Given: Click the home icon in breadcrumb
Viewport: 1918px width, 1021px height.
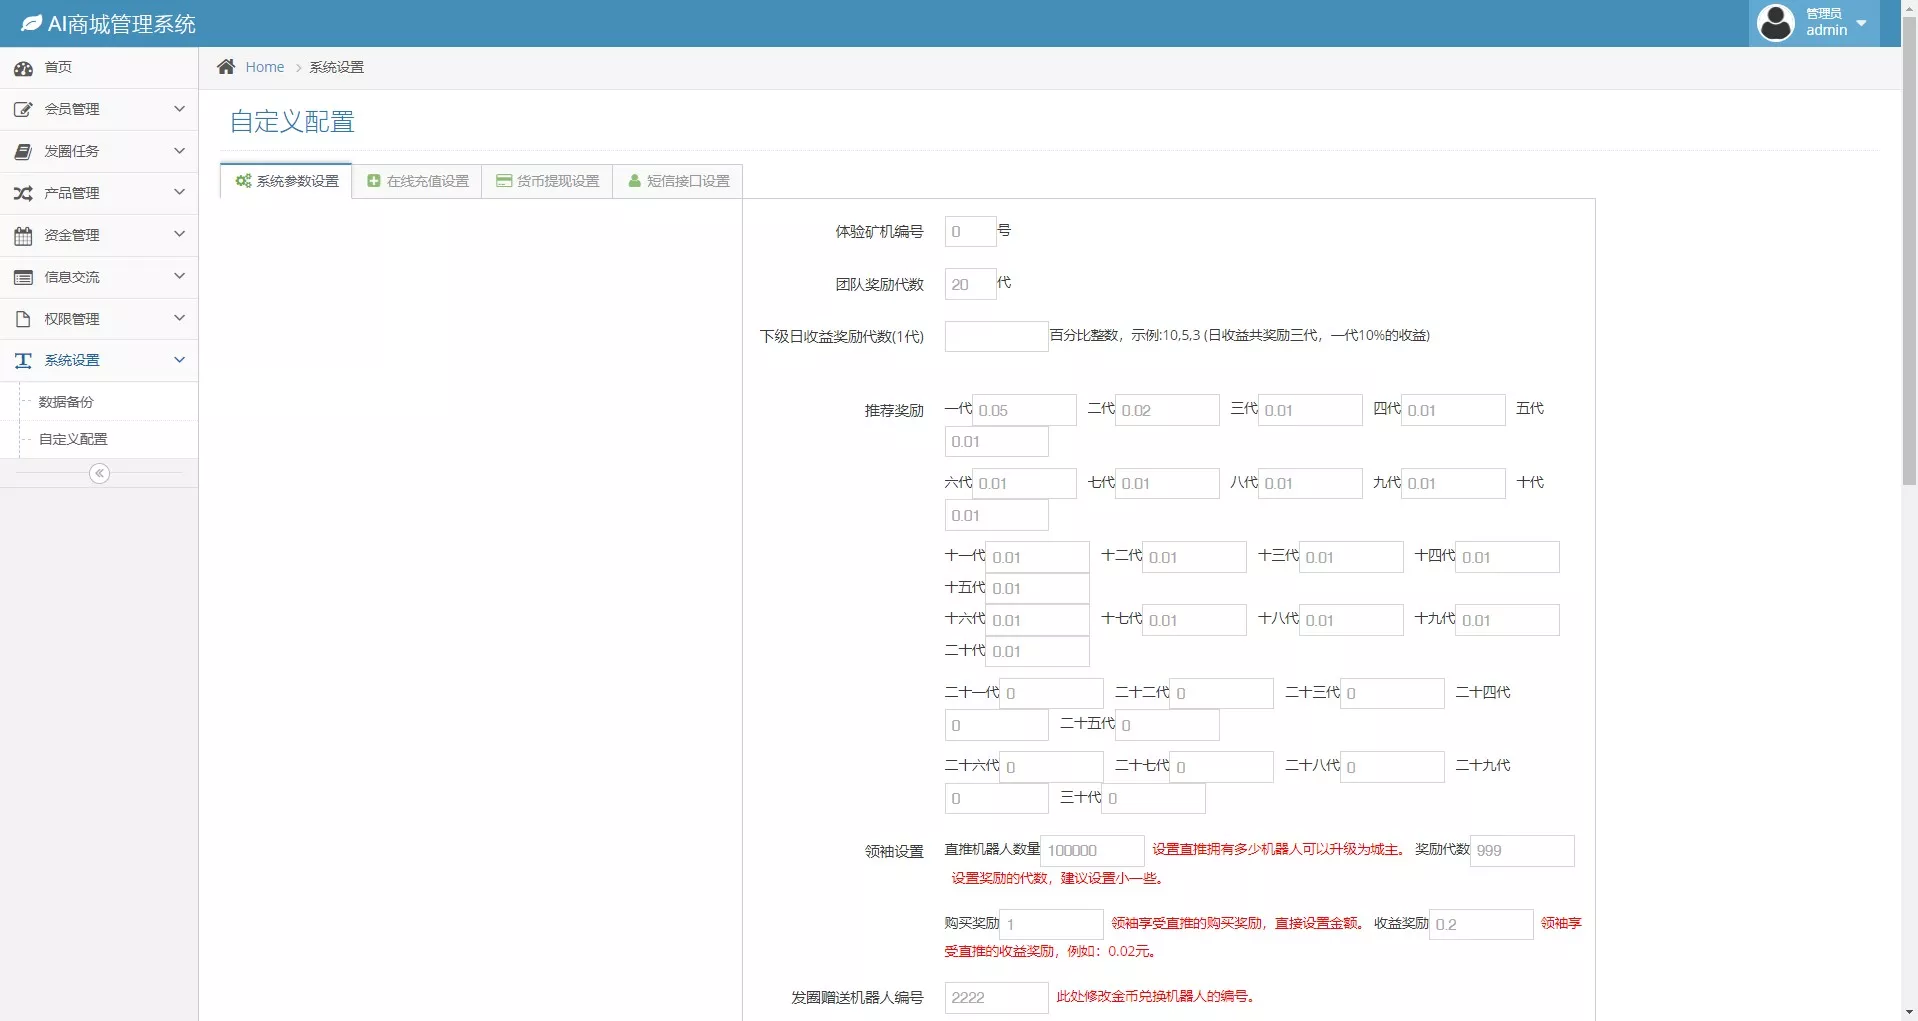Looking at the screenshot, I should pyautogui.click(x=226, y=67).
